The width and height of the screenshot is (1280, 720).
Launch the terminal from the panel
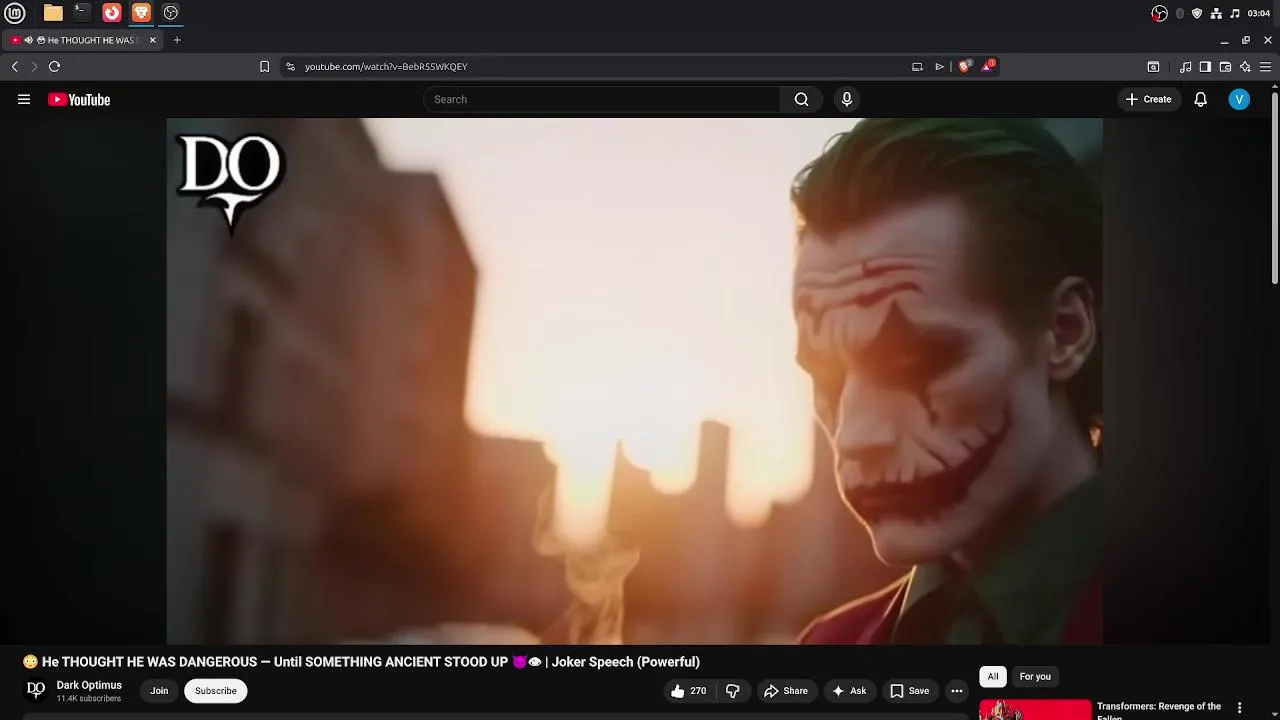point(82,13)
